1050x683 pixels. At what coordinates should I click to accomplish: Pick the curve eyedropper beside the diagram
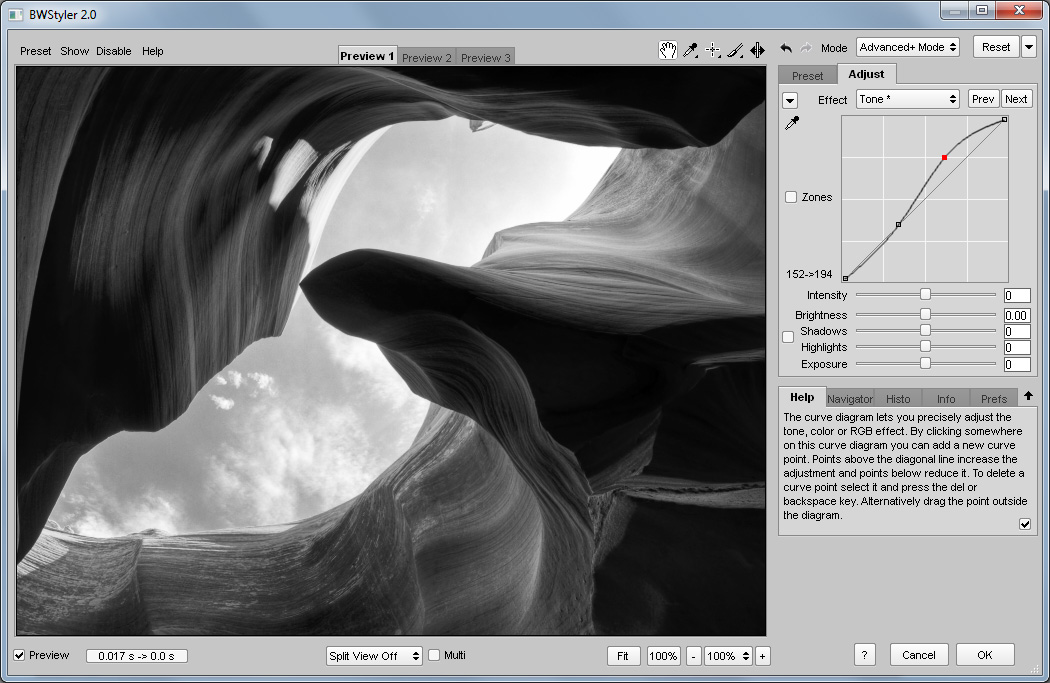point(792,123)
